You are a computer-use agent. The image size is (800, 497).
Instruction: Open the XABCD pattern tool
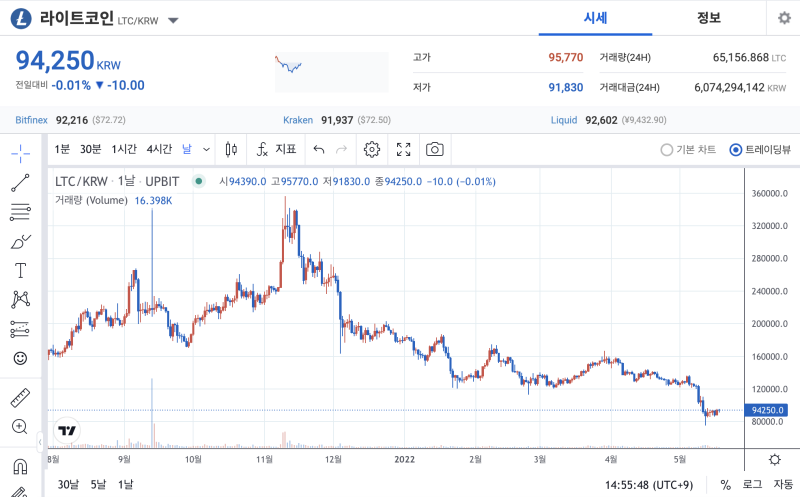20,299
